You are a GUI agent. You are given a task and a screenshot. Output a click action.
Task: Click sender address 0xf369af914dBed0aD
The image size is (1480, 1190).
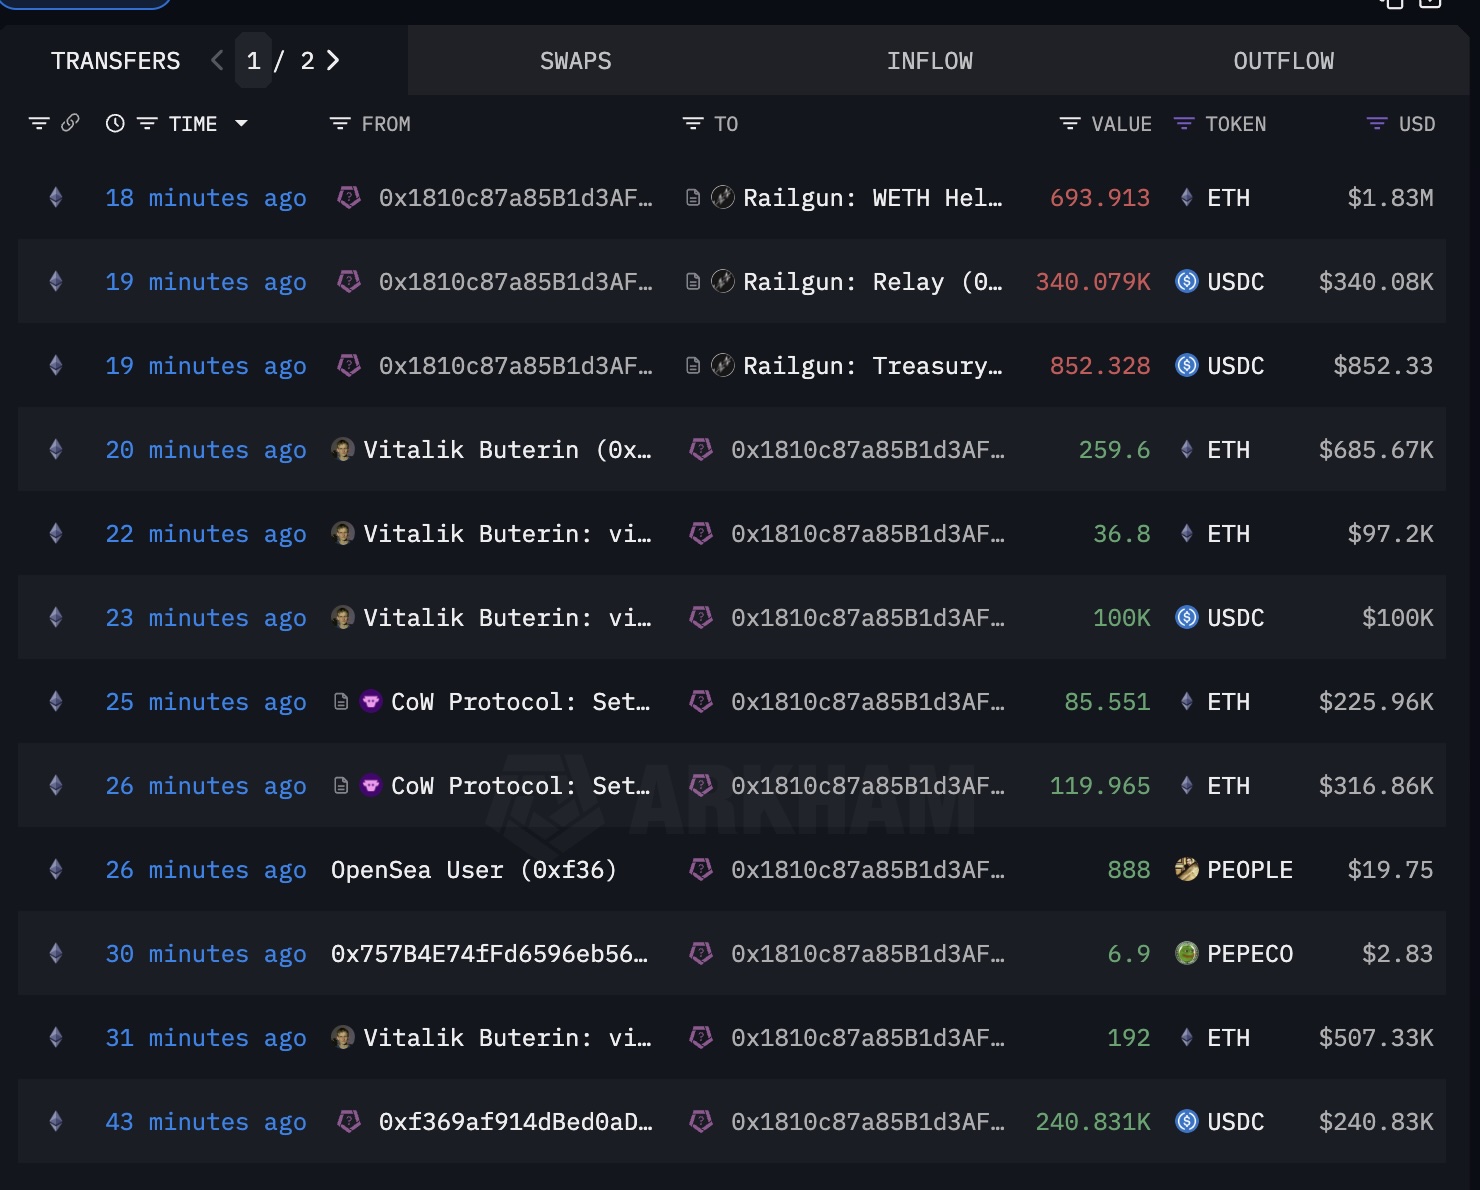(516, 1122)
